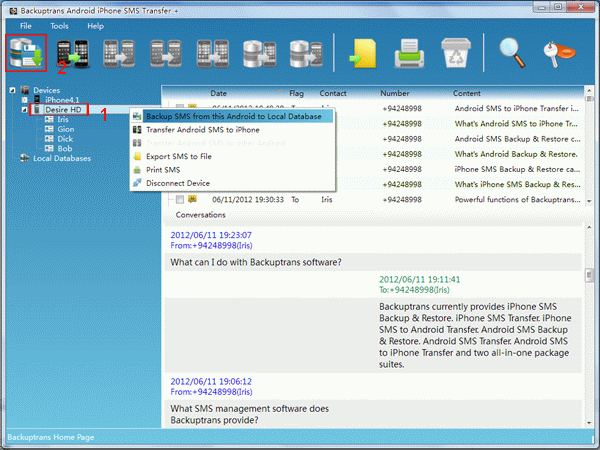Image resolution: width=600 pixels, height=450 pixels.
Task: Click message 'What's iPhone SMS Backup & Res...'
Action: pyautogui.click(x=517, y=184)
